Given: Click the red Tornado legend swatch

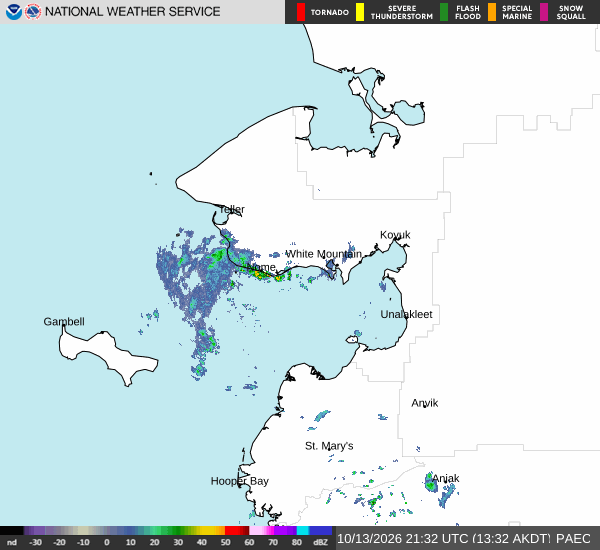Looking at the screenshot, I should pyautogui.click(x=301, y=12).
